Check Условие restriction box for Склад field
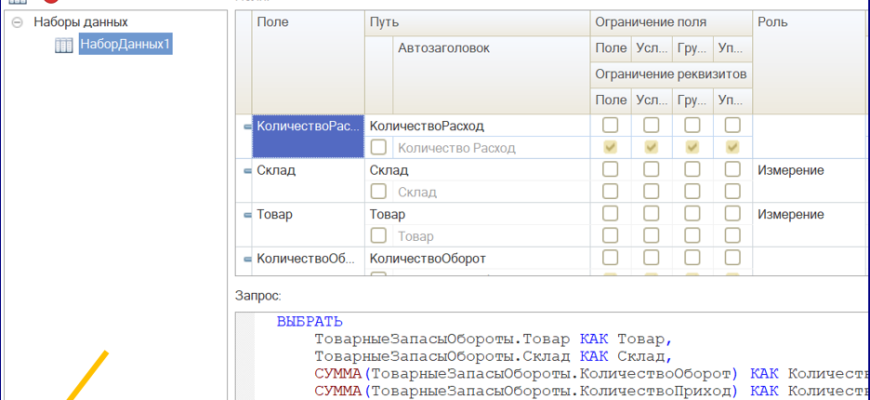This screenshot has height=400, width=870. click(651, 170)
